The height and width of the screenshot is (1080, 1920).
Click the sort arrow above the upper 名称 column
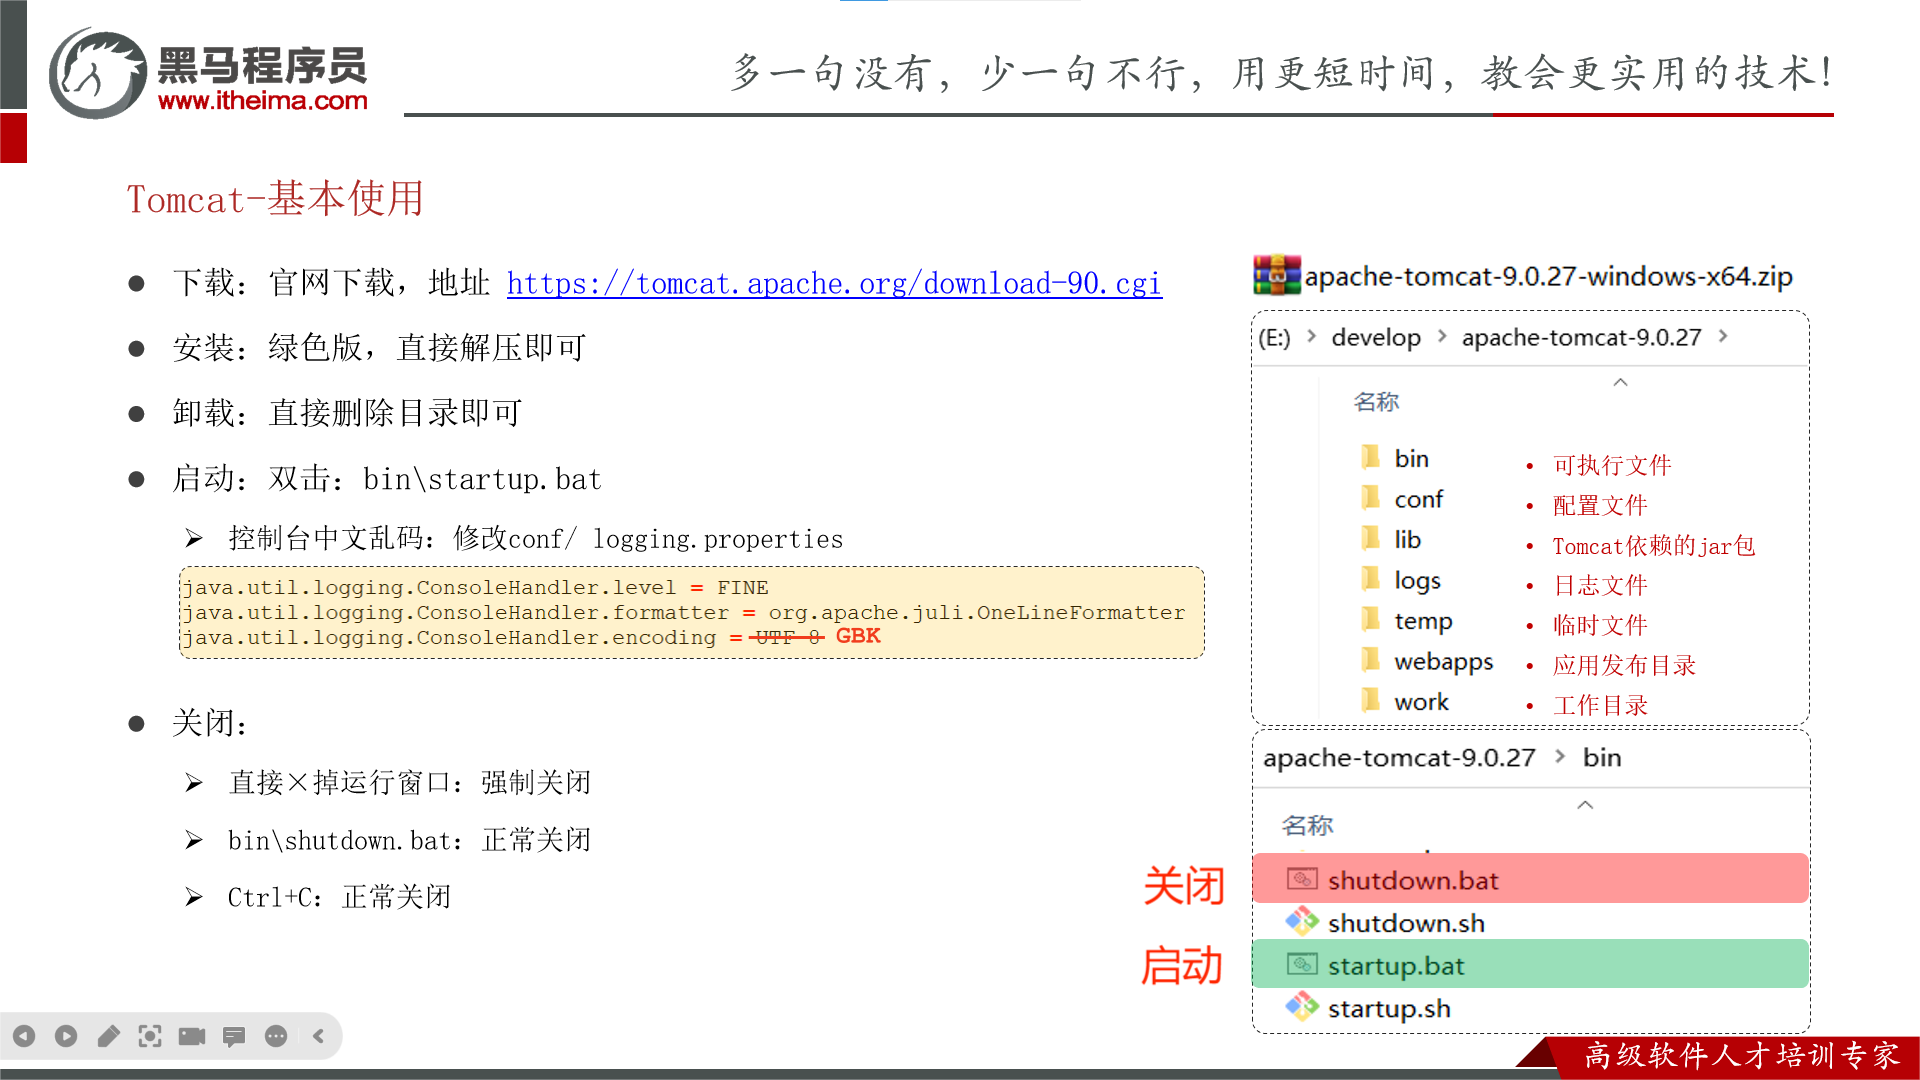click(1620, 382)
